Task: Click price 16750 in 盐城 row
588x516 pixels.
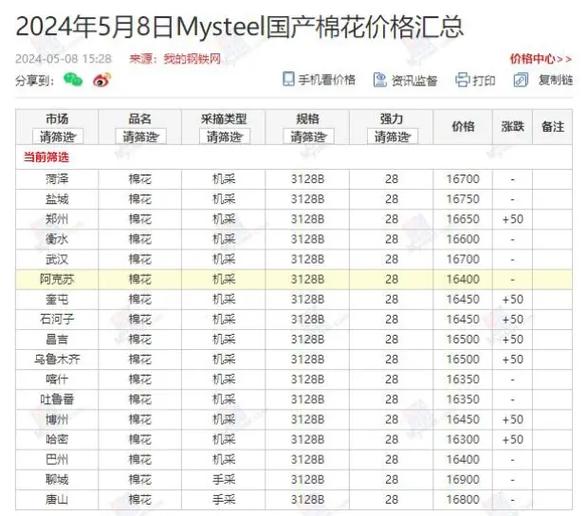Action: tap(463, 199)
